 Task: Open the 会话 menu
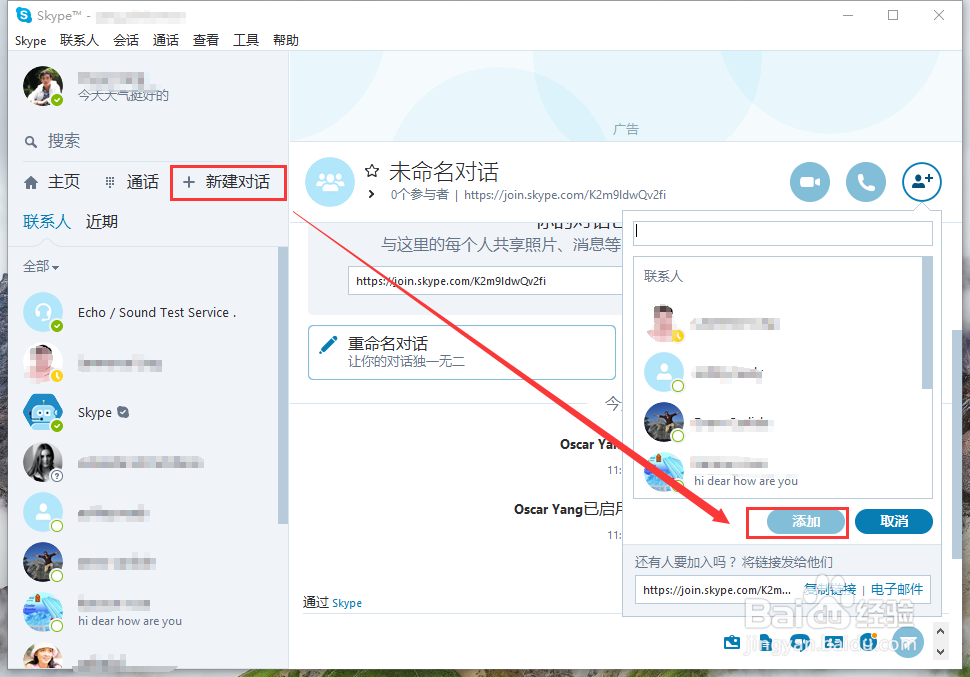point(126,40)
